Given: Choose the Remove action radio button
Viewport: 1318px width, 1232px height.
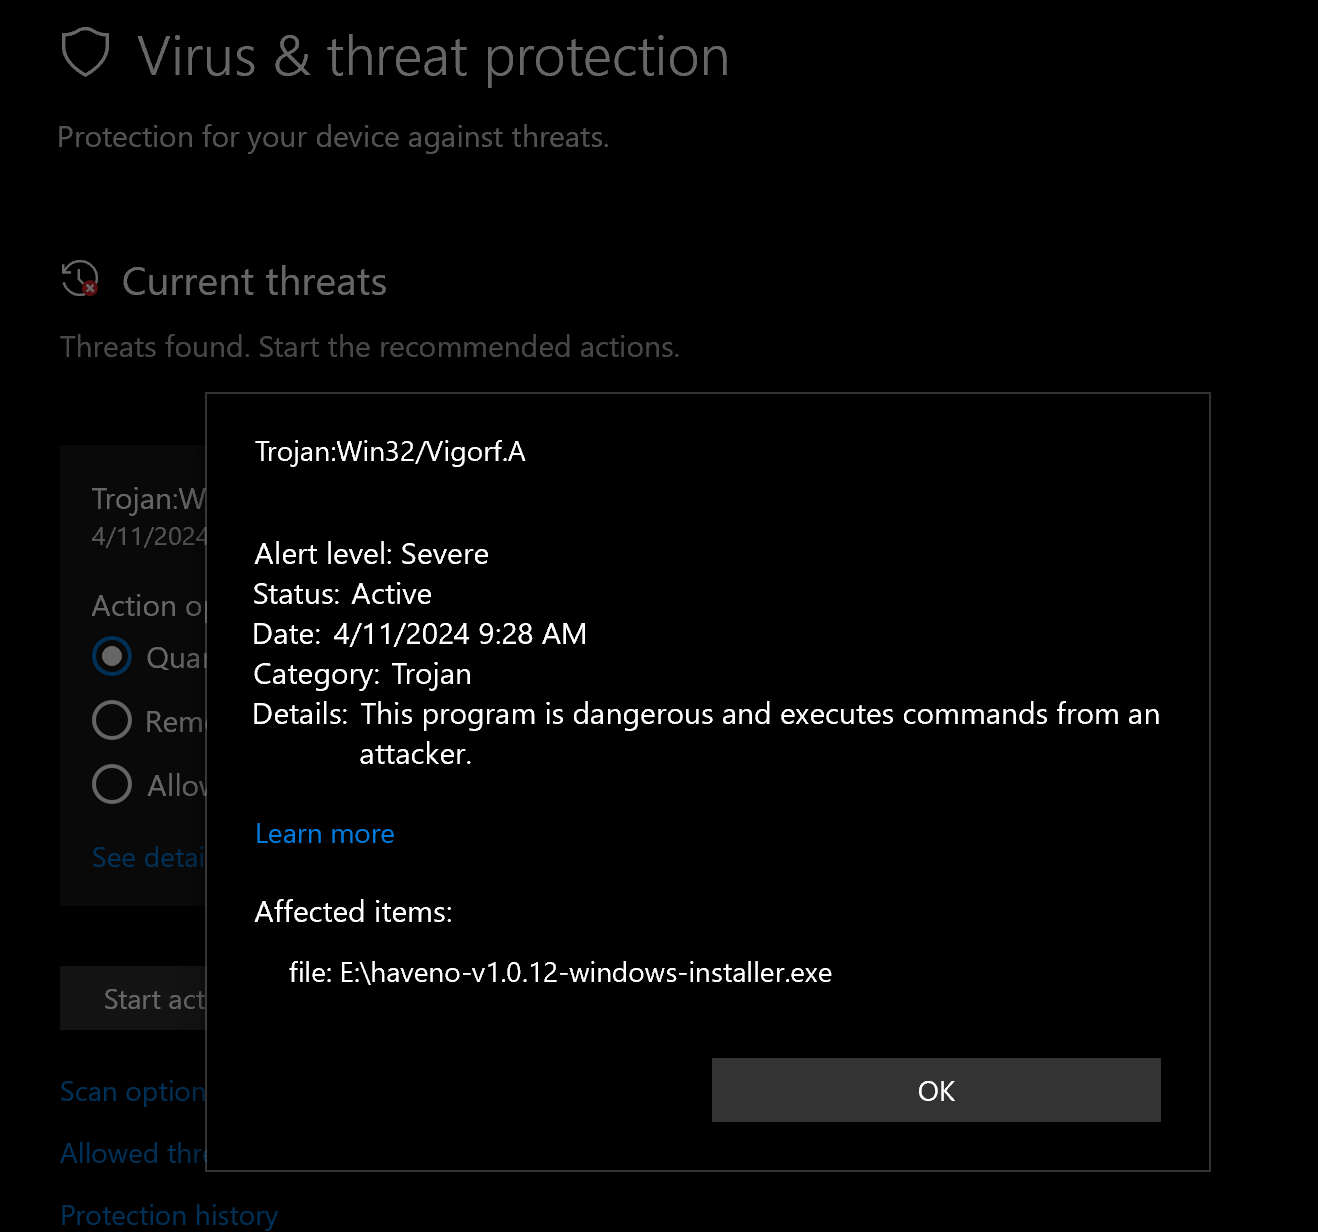Looking at the screenshot, I should pos(112,720).
